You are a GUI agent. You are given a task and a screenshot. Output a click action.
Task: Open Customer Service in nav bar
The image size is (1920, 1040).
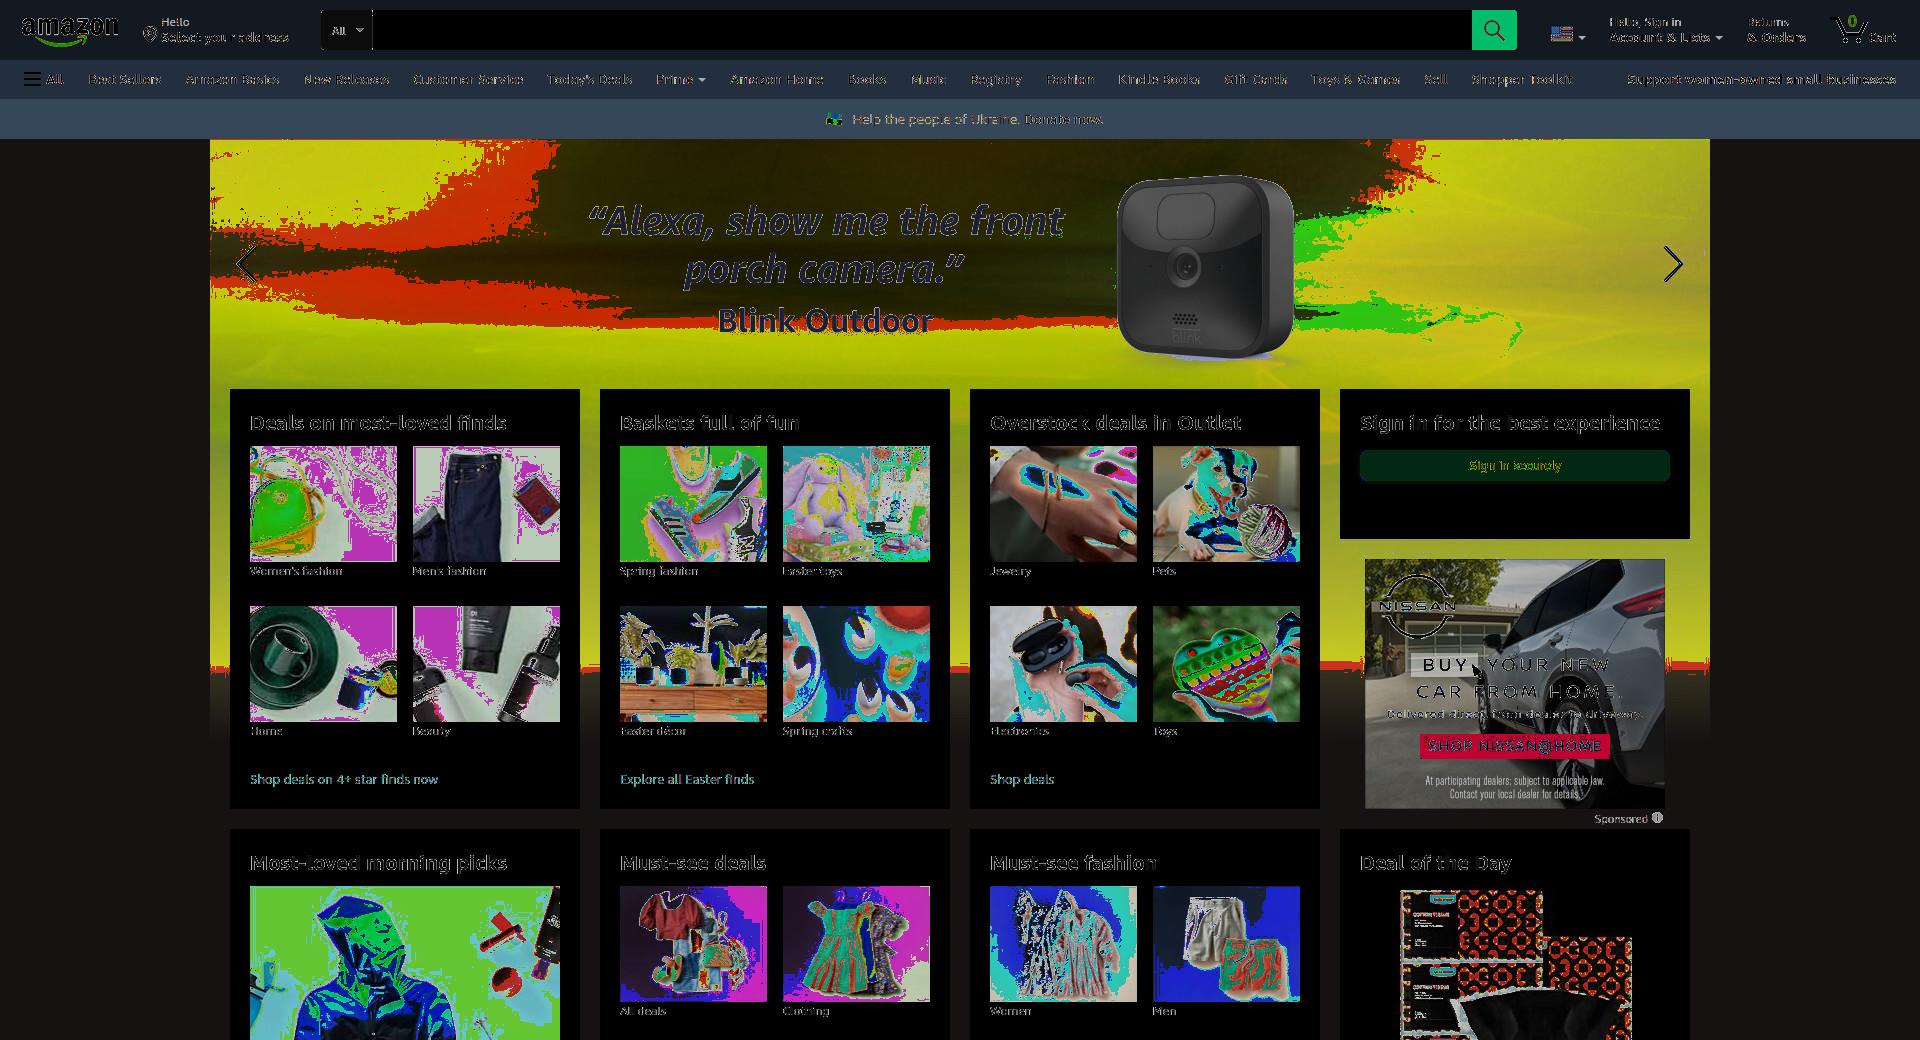468,79
